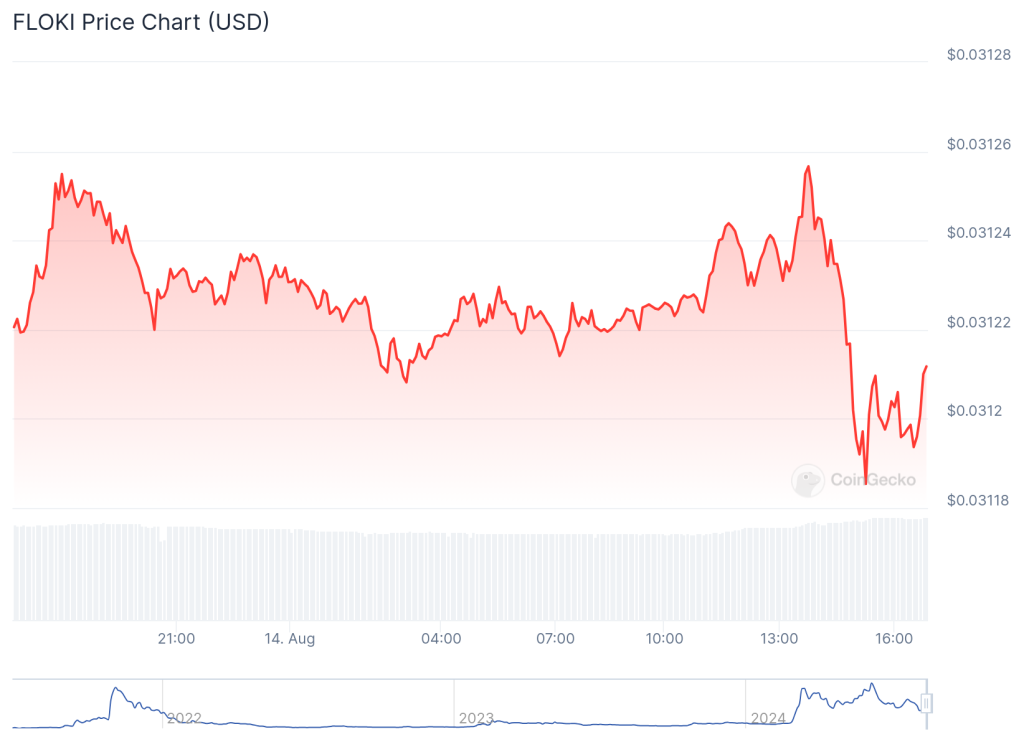Click the 04:00 time axis label
This screenshot has height=747, width=1024.
coord(441,639)
